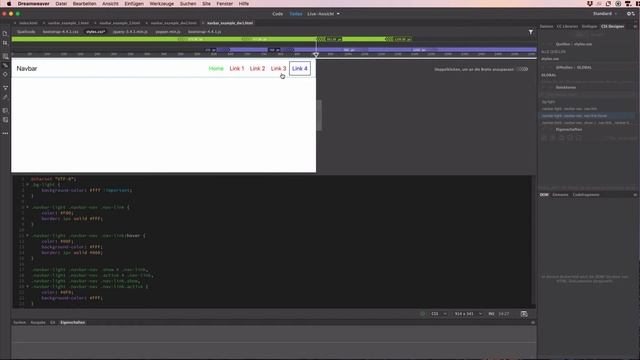Screen dimensions: 640x360
Task: Select styles.css in the Quellen list
Action: coord(550,59)
